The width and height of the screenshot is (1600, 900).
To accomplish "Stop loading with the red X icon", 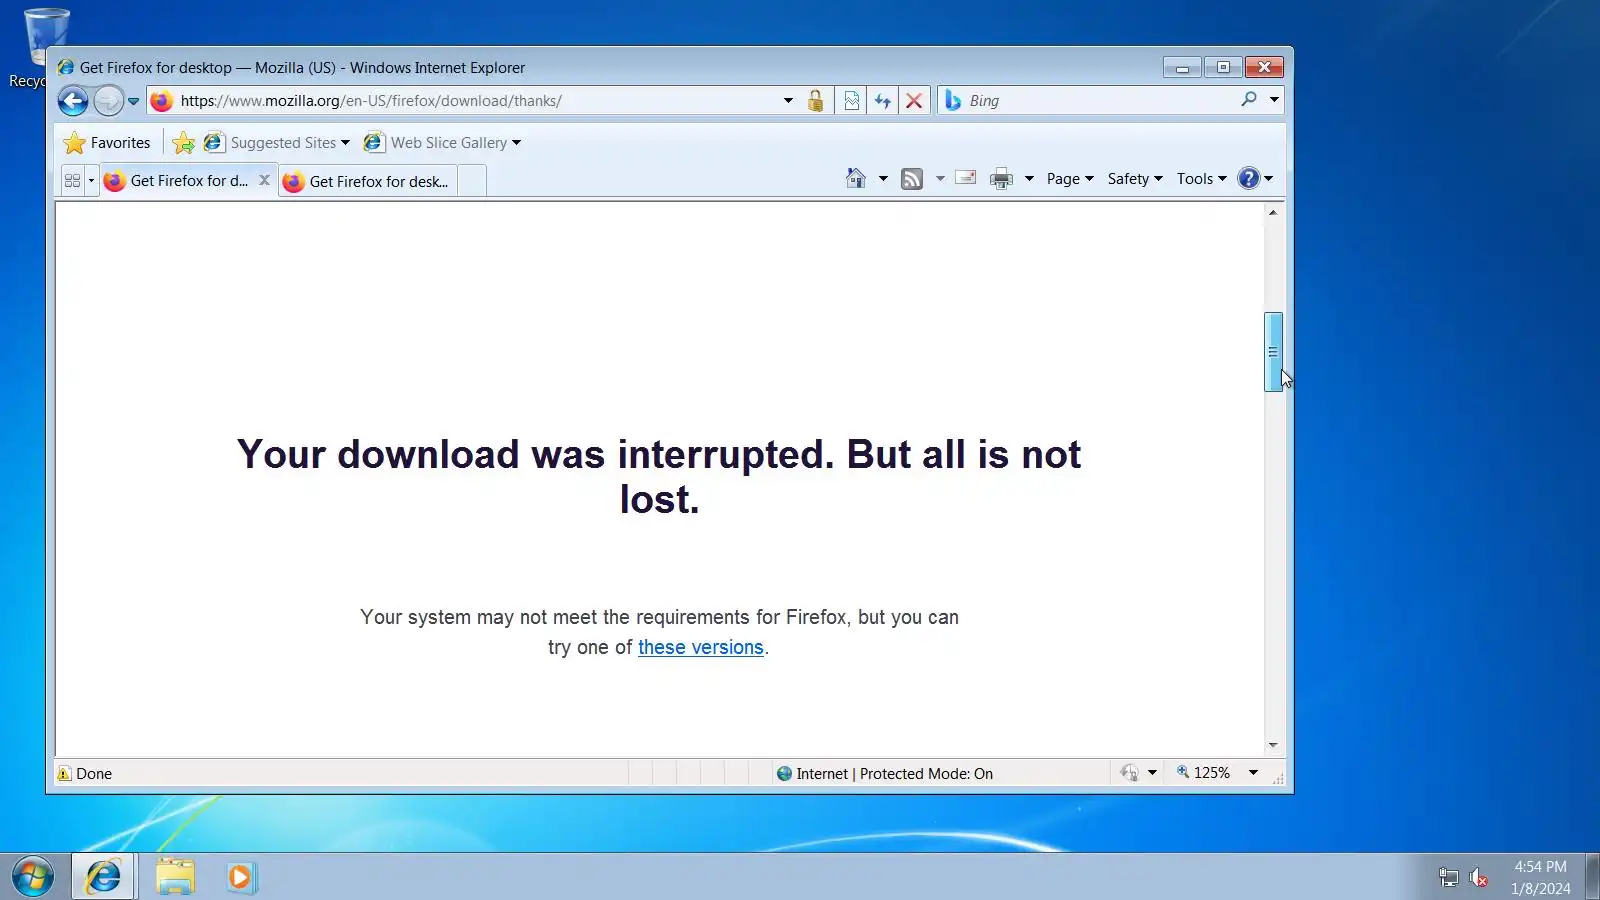I will point(913,101).
